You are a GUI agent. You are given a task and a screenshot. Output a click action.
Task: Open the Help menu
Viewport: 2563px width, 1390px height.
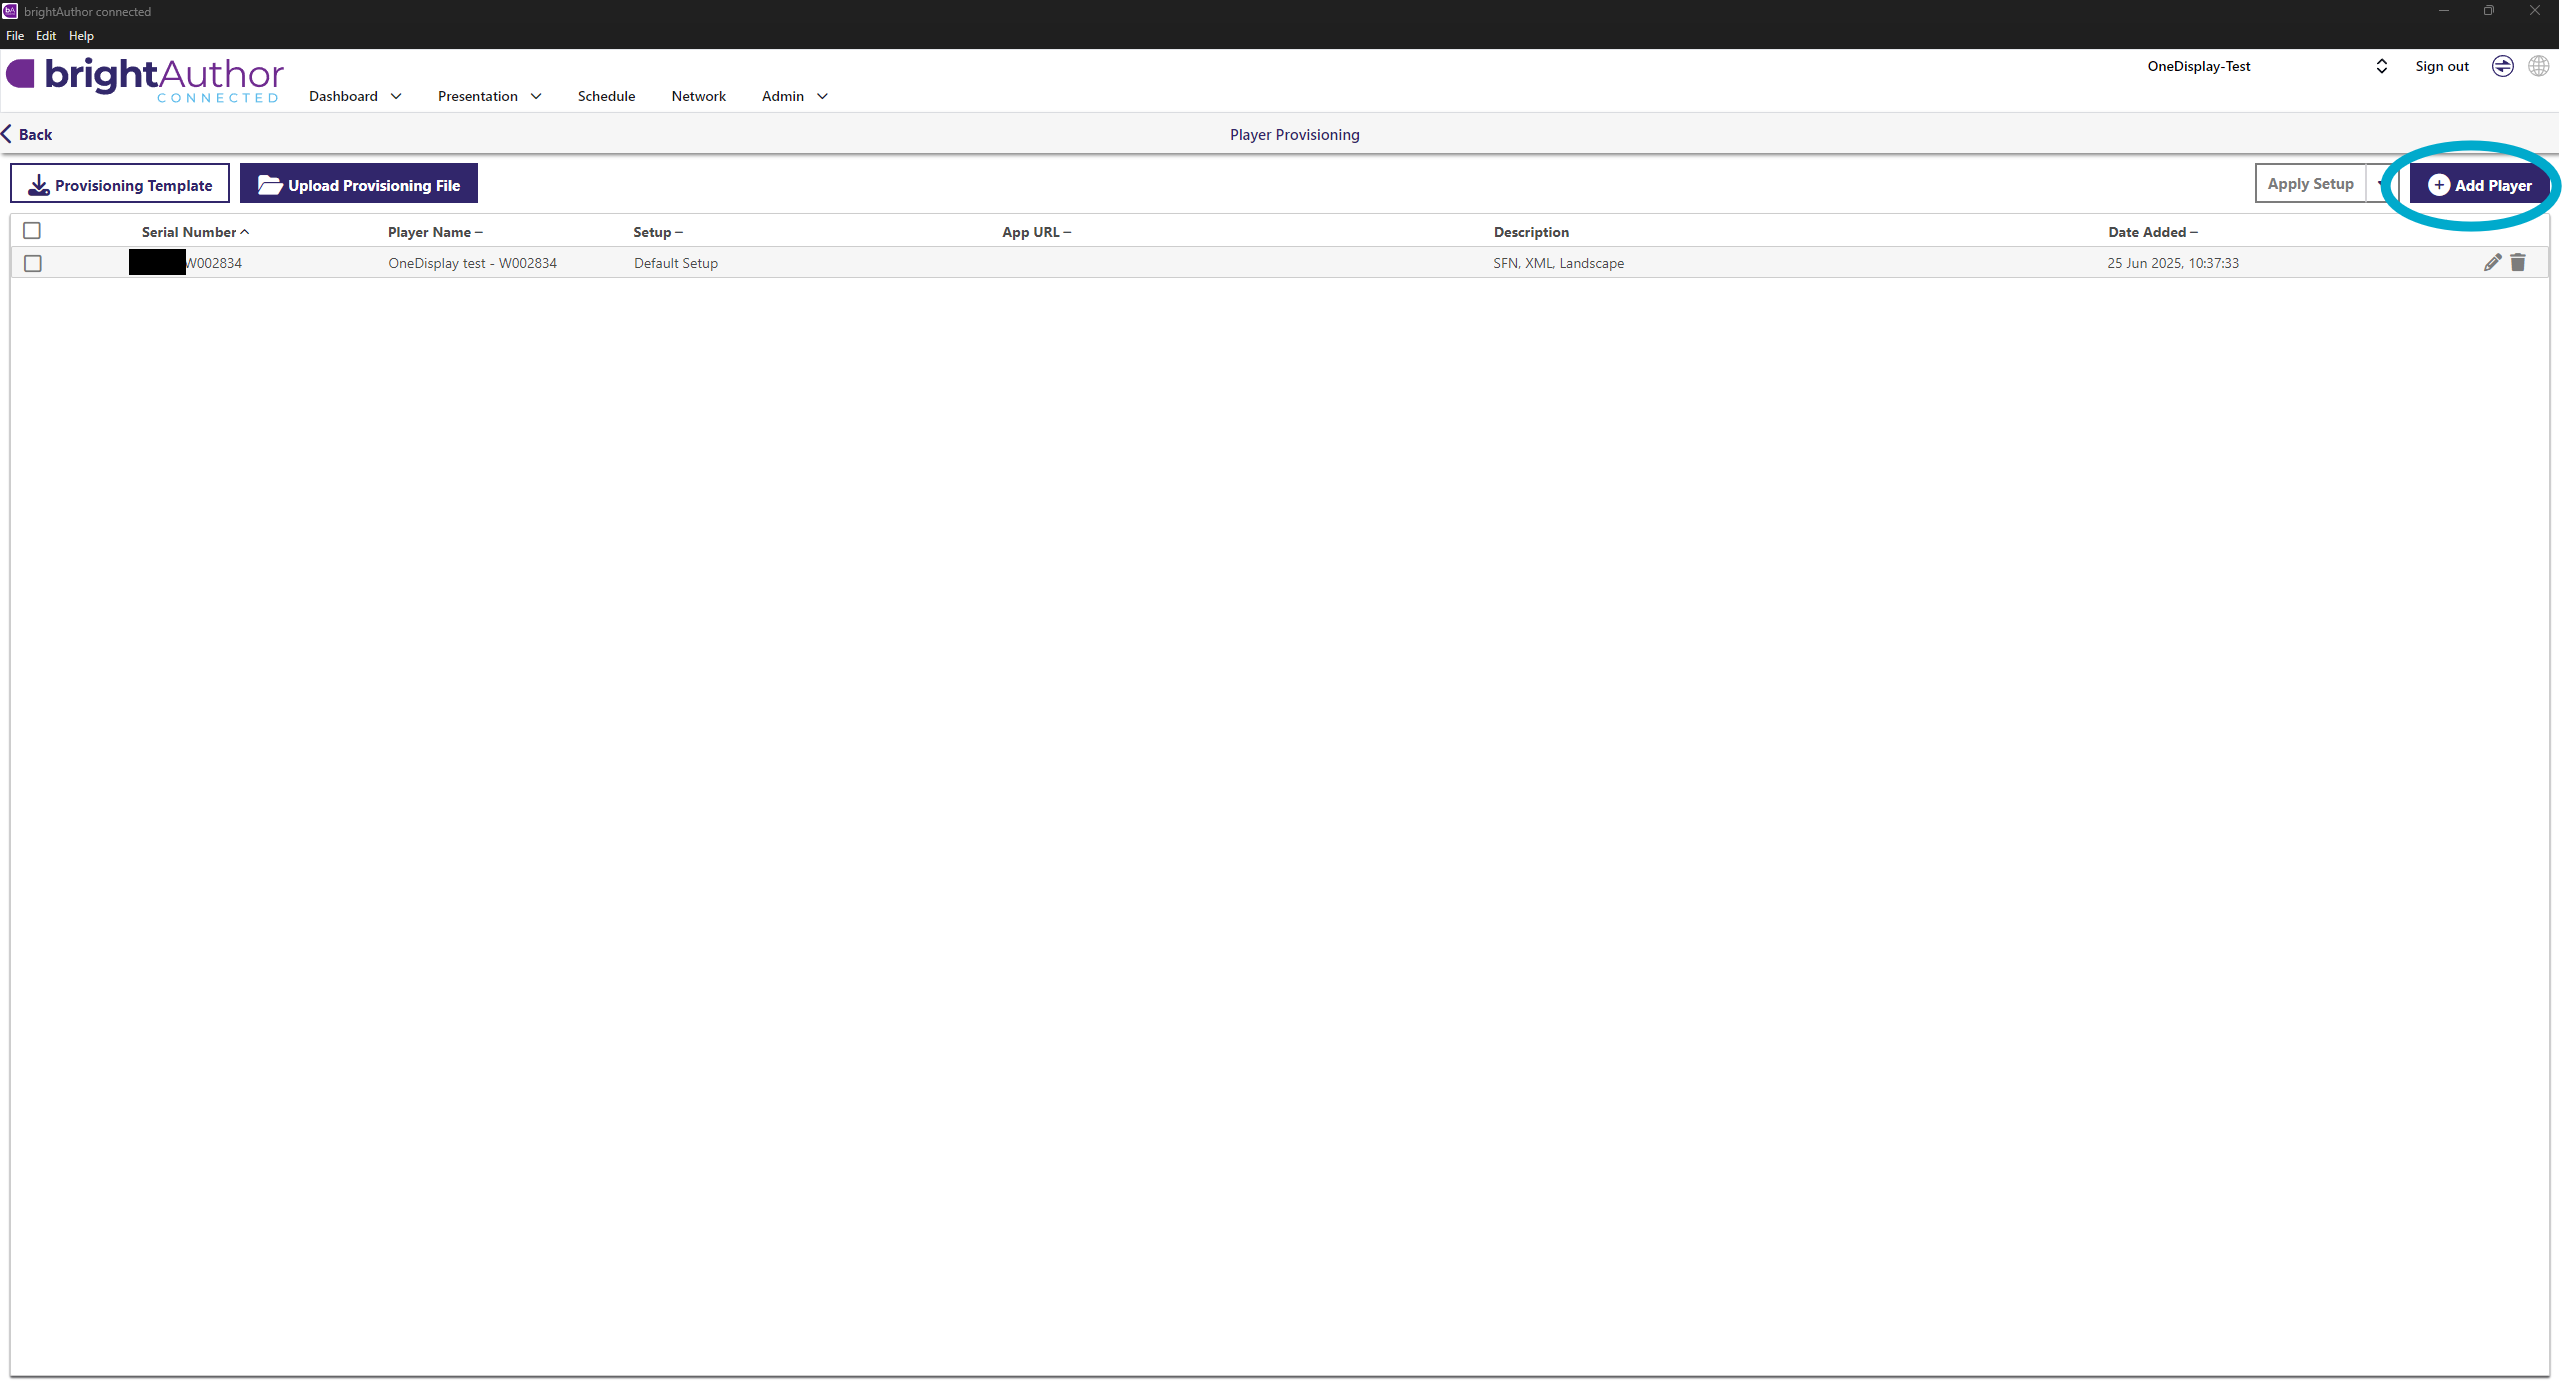coord(81,35)
